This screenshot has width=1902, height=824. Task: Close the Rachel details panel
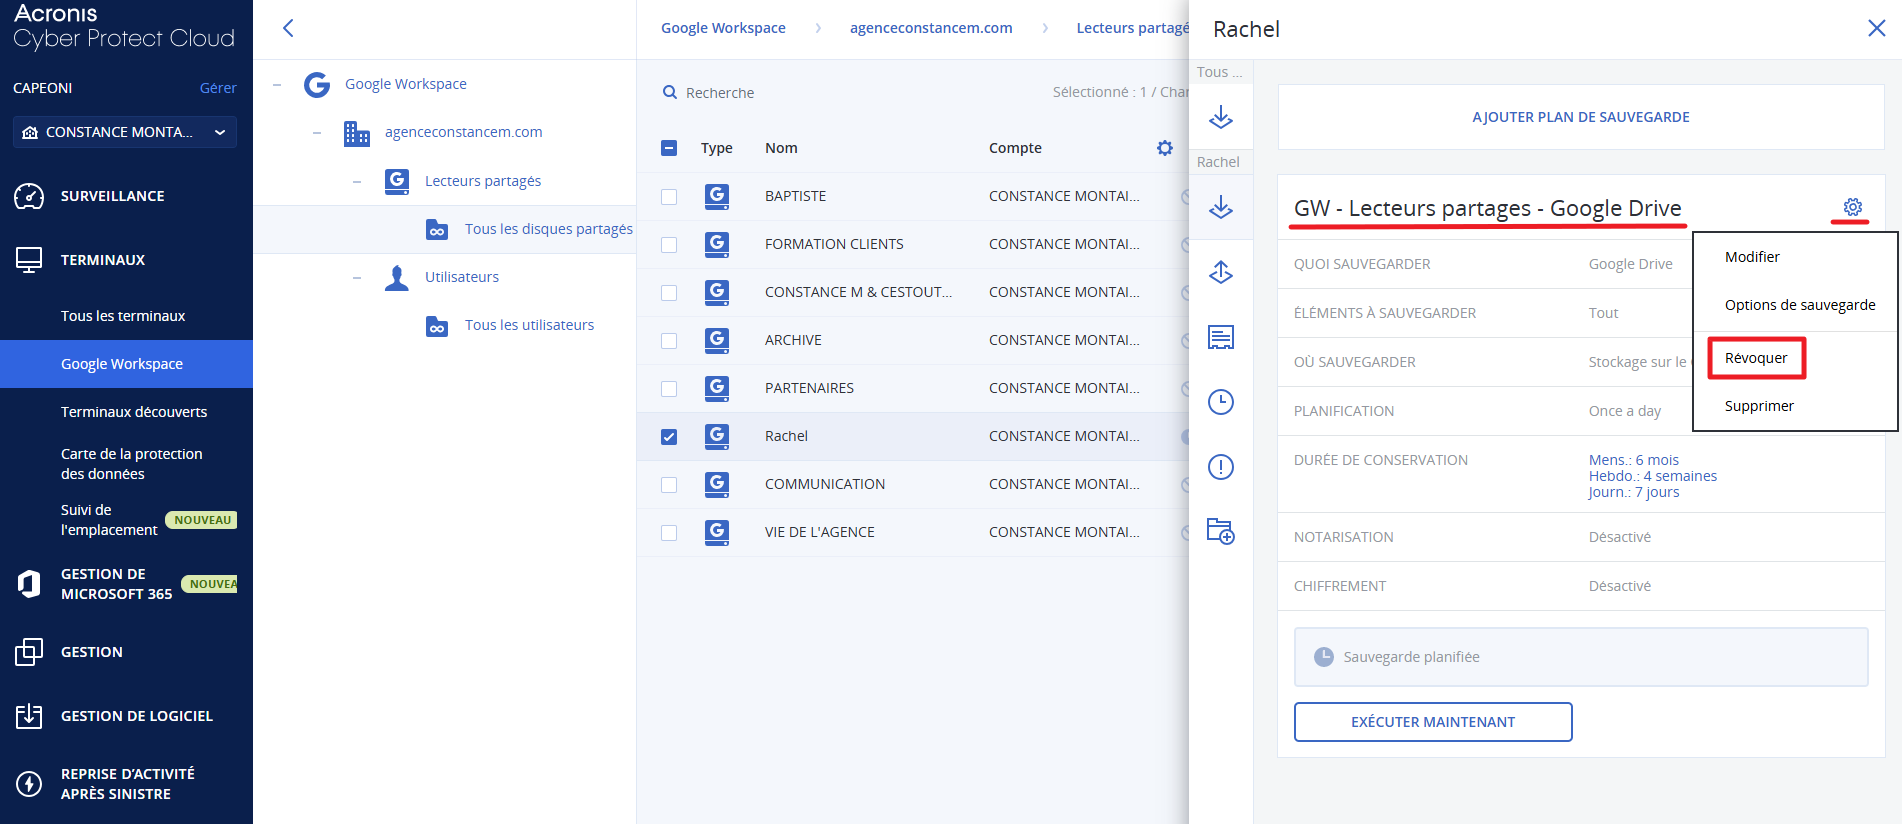(x=1877, y=28)
